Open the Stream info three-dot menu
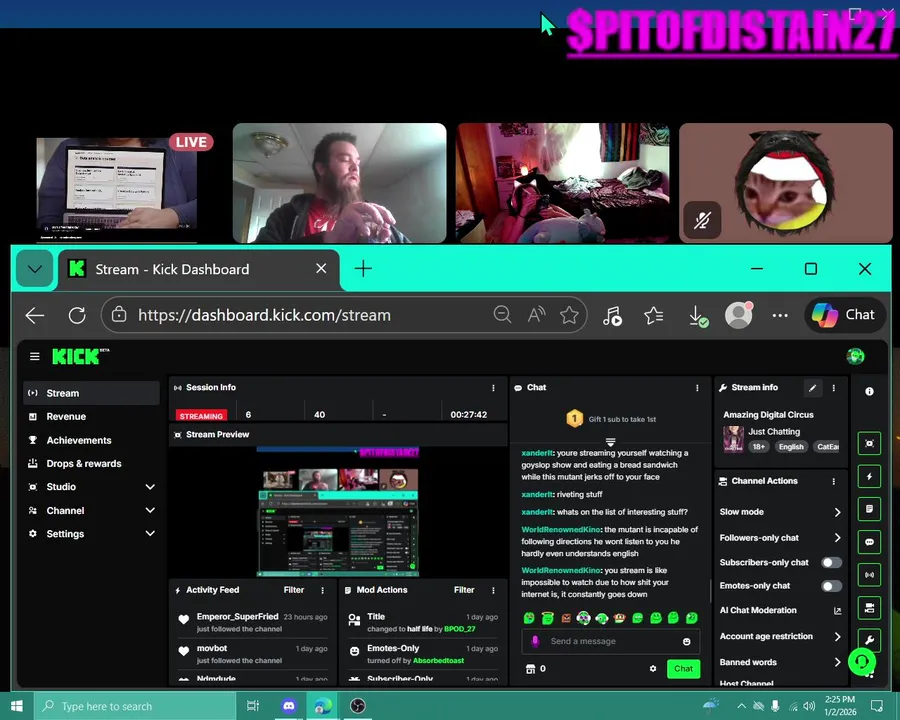 pos(833,388)
